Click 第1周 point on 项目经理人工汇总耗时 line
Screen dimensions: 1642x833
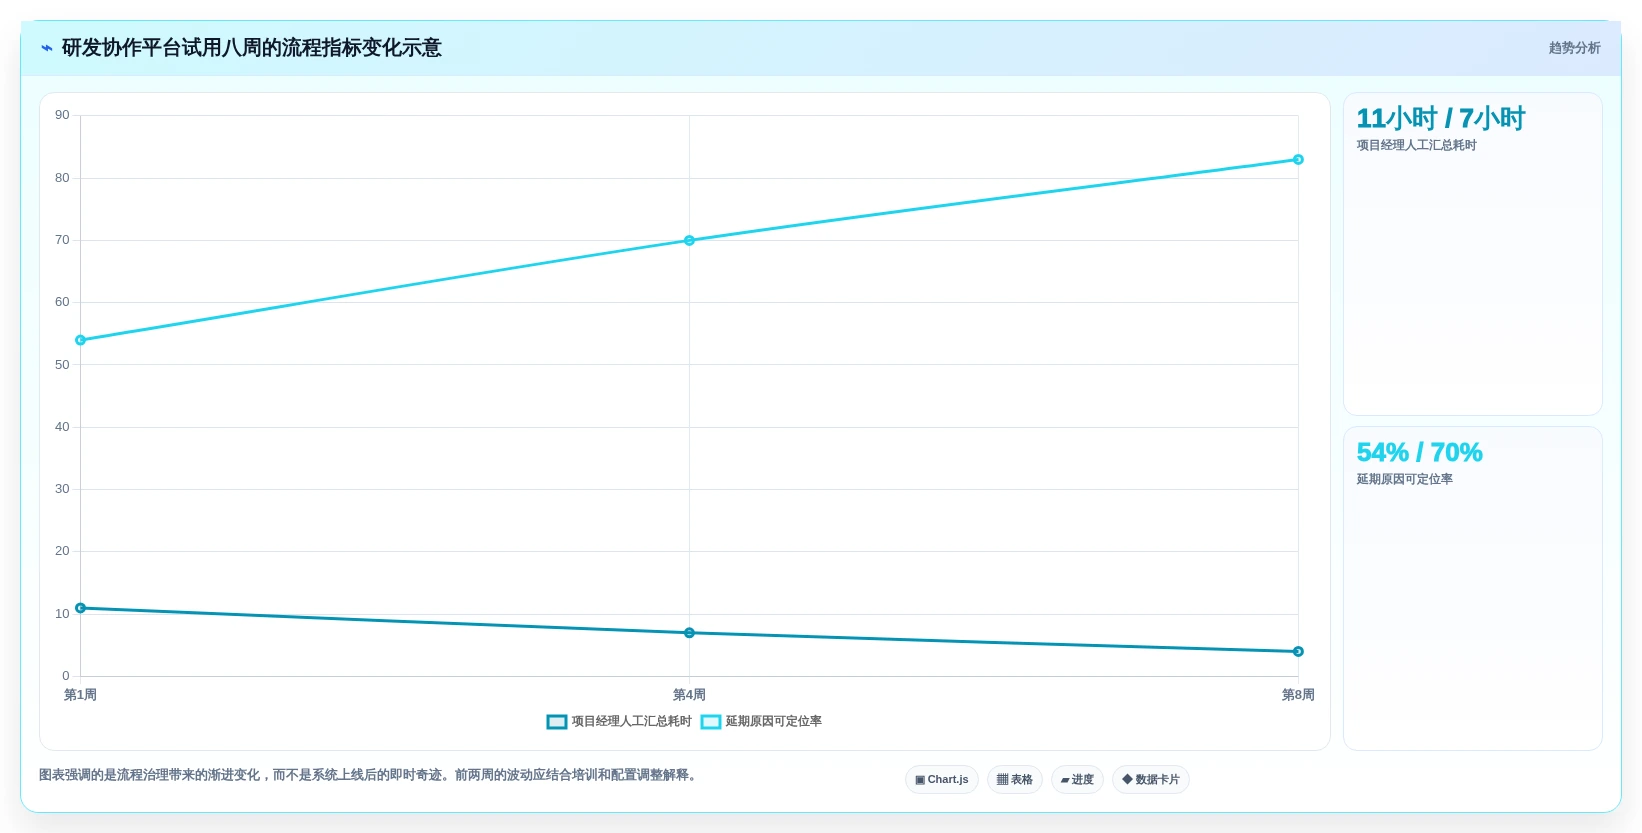(x=81, y=608)
